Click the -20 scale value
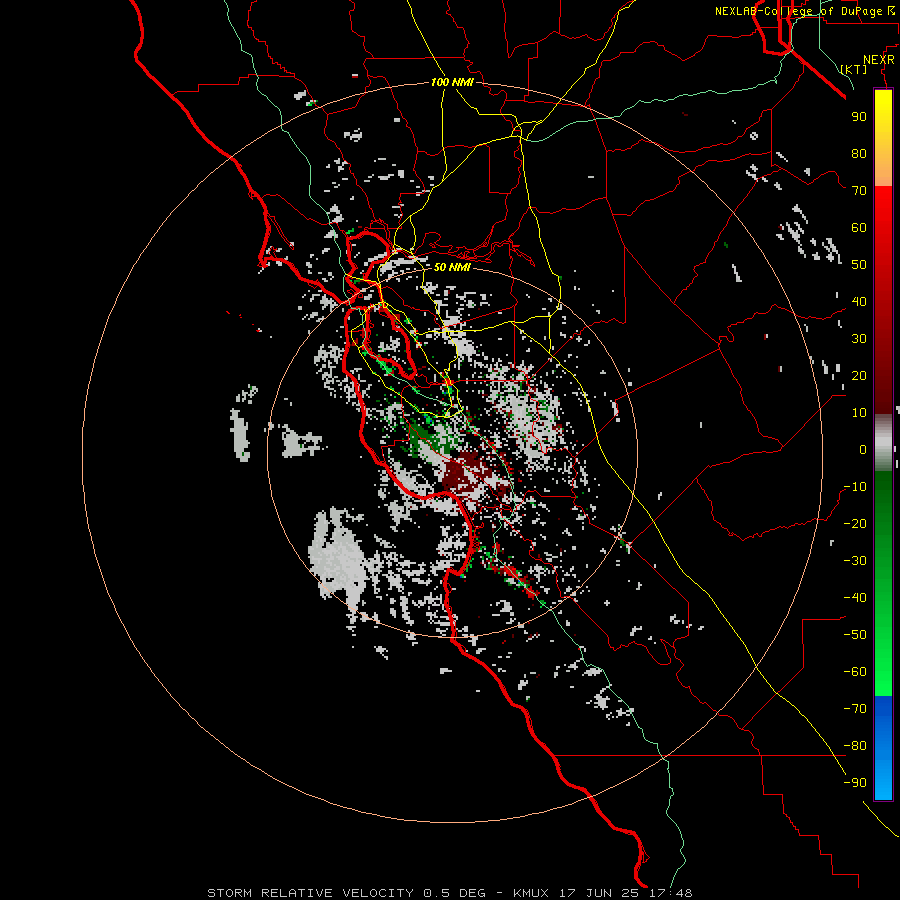The height and width of the screenshot is (900, 900). [855, 523]
